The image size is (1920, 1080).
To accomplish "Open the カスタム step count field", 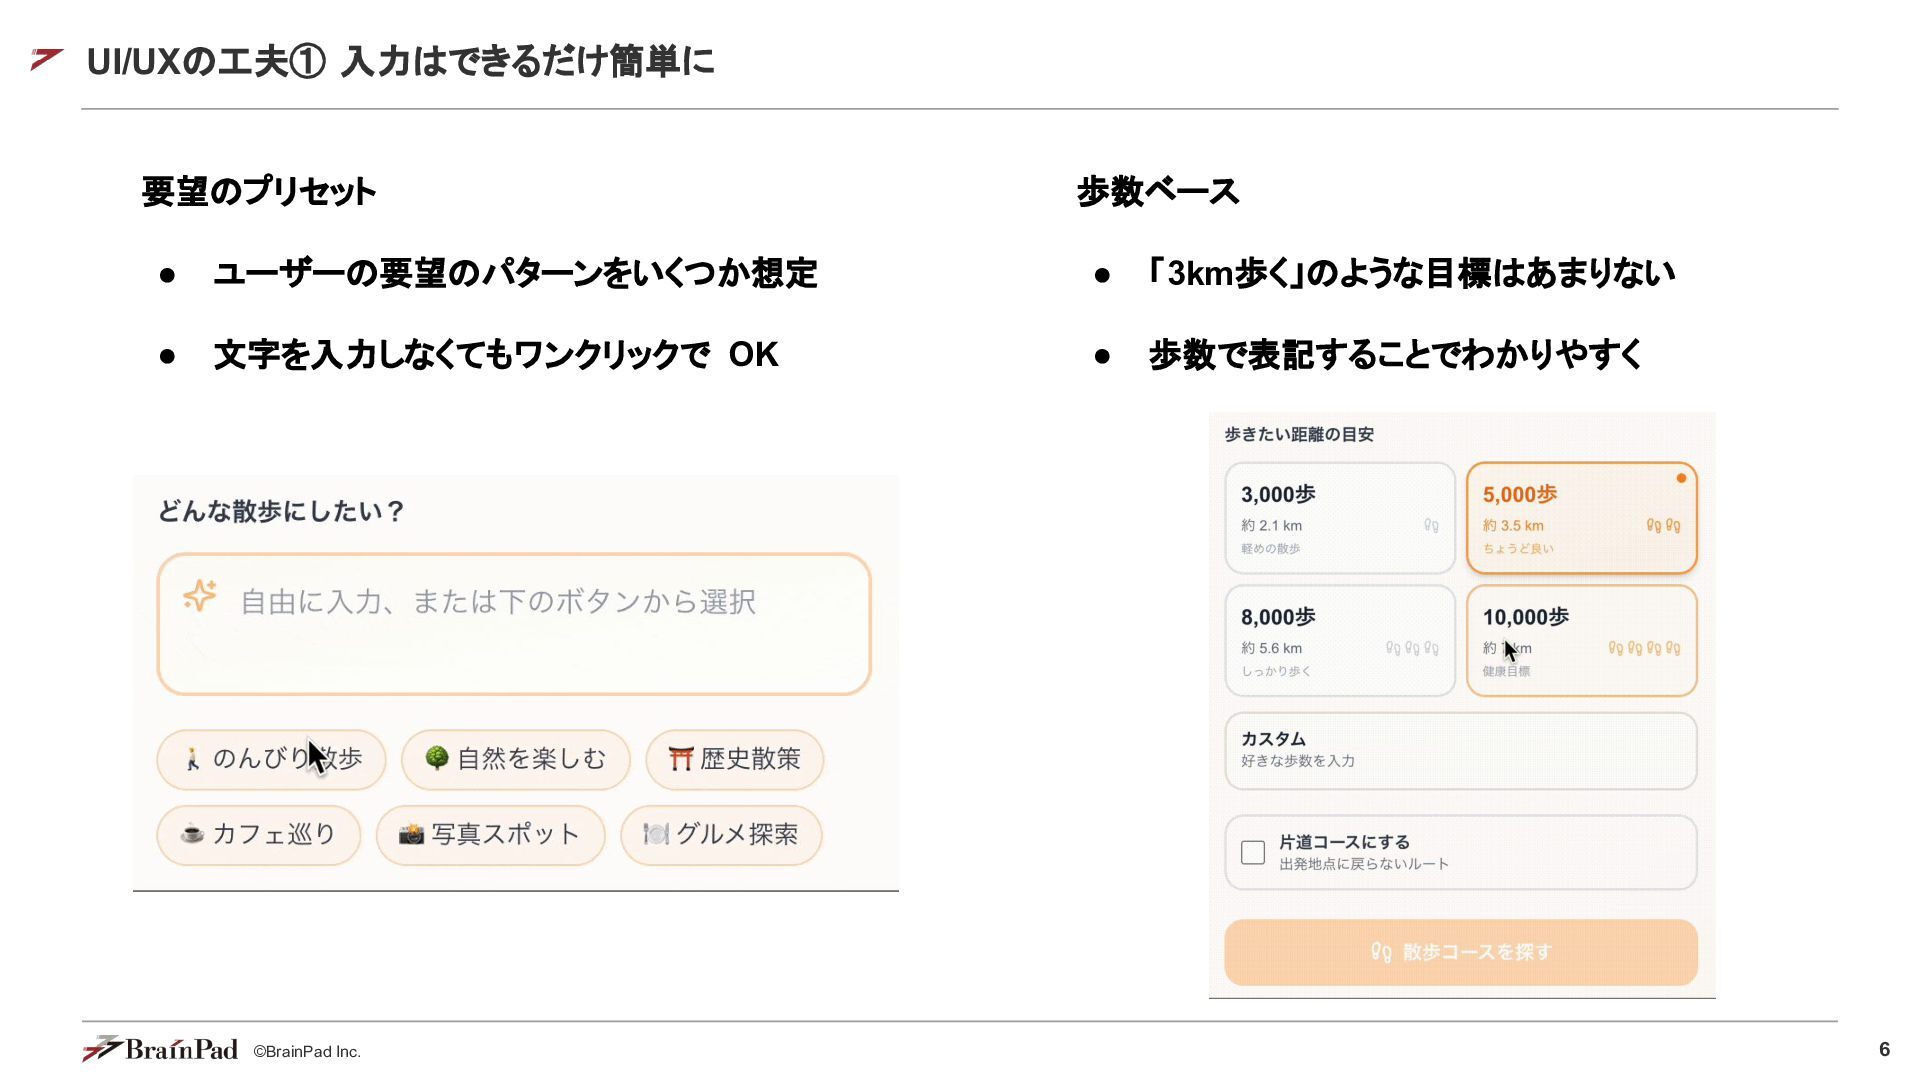I will click(1461, 751).
